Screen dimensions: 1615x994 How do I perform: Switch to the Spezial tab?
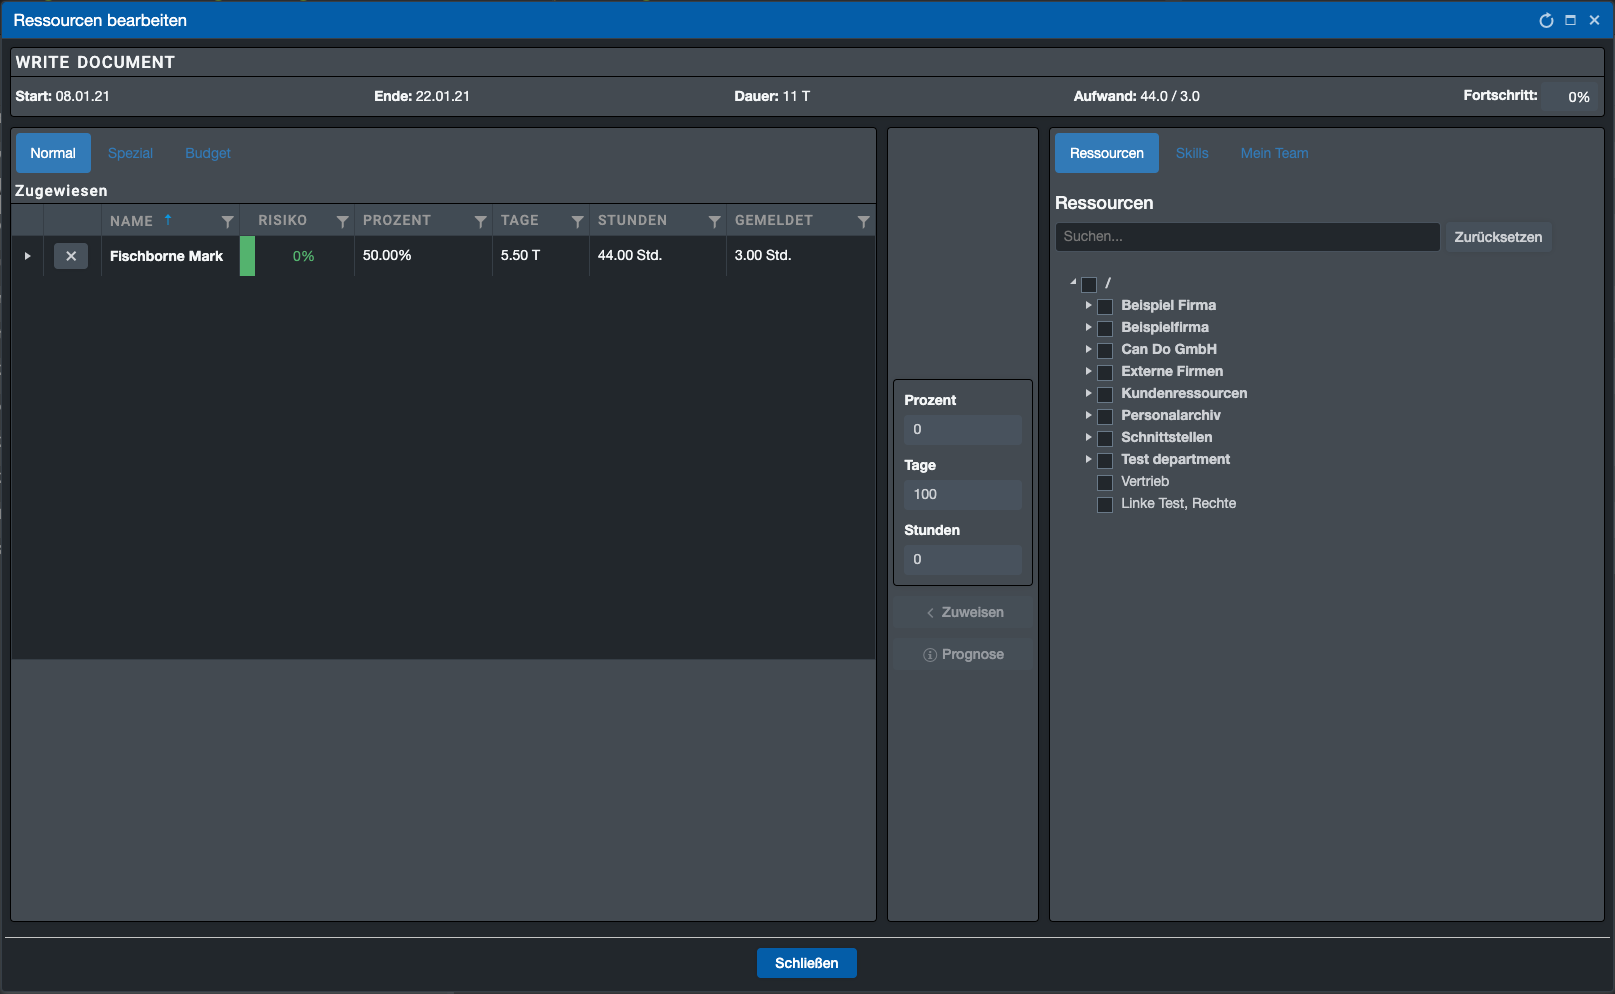130,153
